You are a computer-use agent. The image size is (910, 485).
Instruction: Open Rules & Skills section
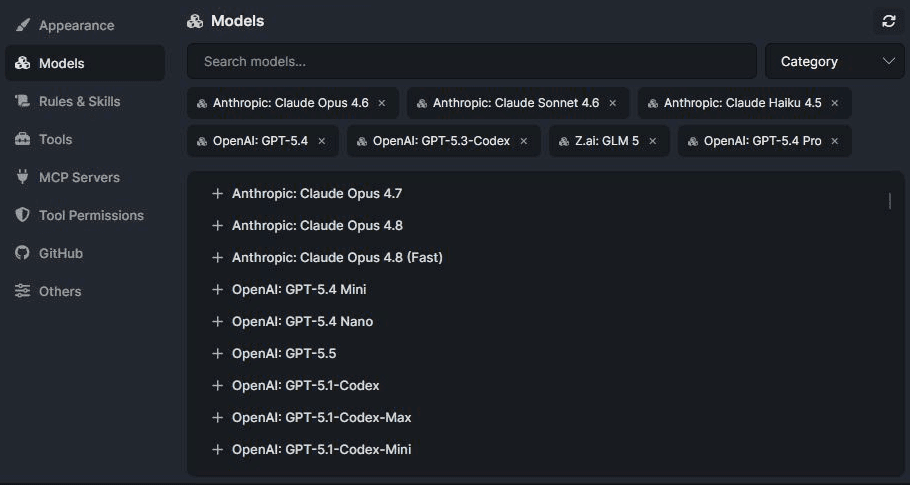point(85,101)
